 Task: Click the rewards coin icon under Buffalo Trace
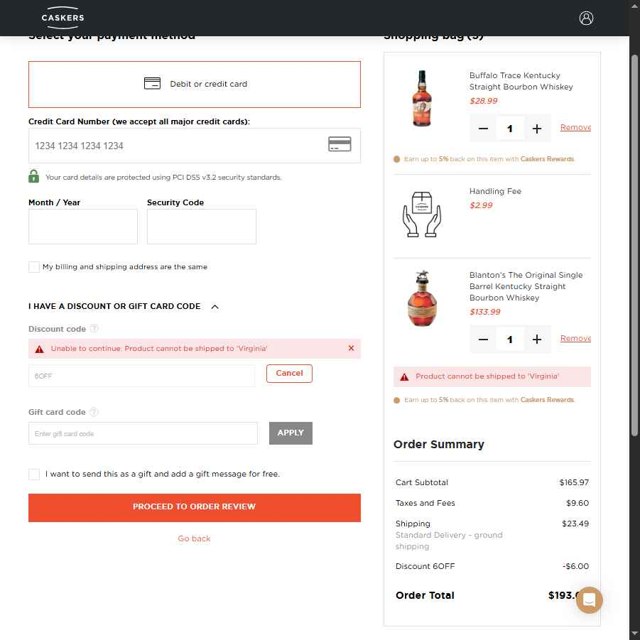pos(396,159)
